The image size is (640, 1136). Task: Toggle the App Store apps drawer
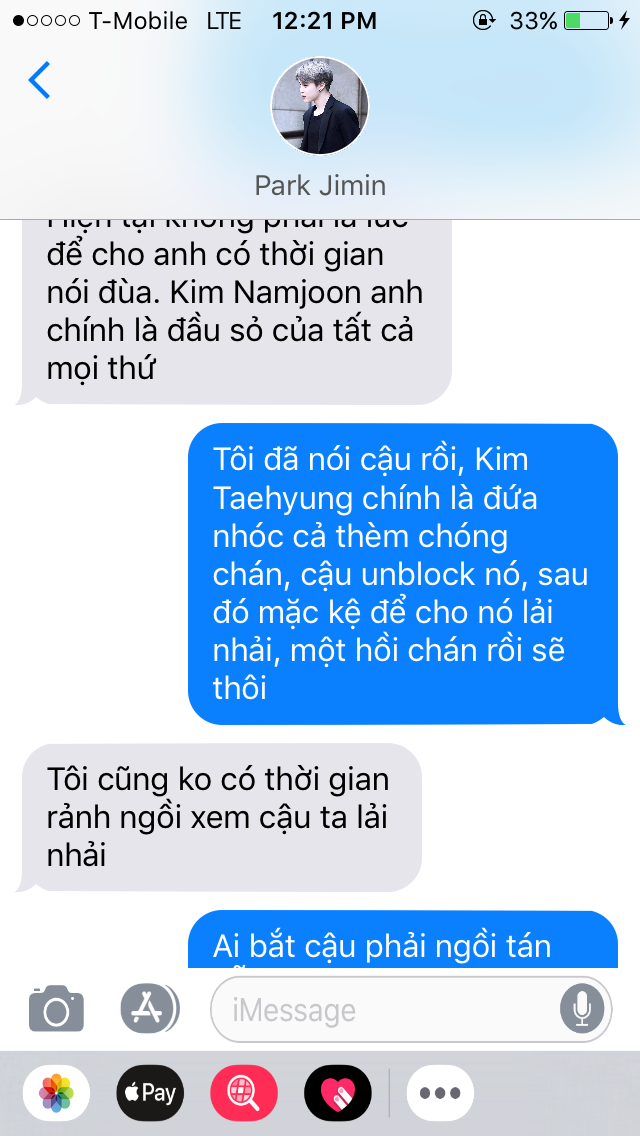pyautogui.click(x=149, y=1008)
